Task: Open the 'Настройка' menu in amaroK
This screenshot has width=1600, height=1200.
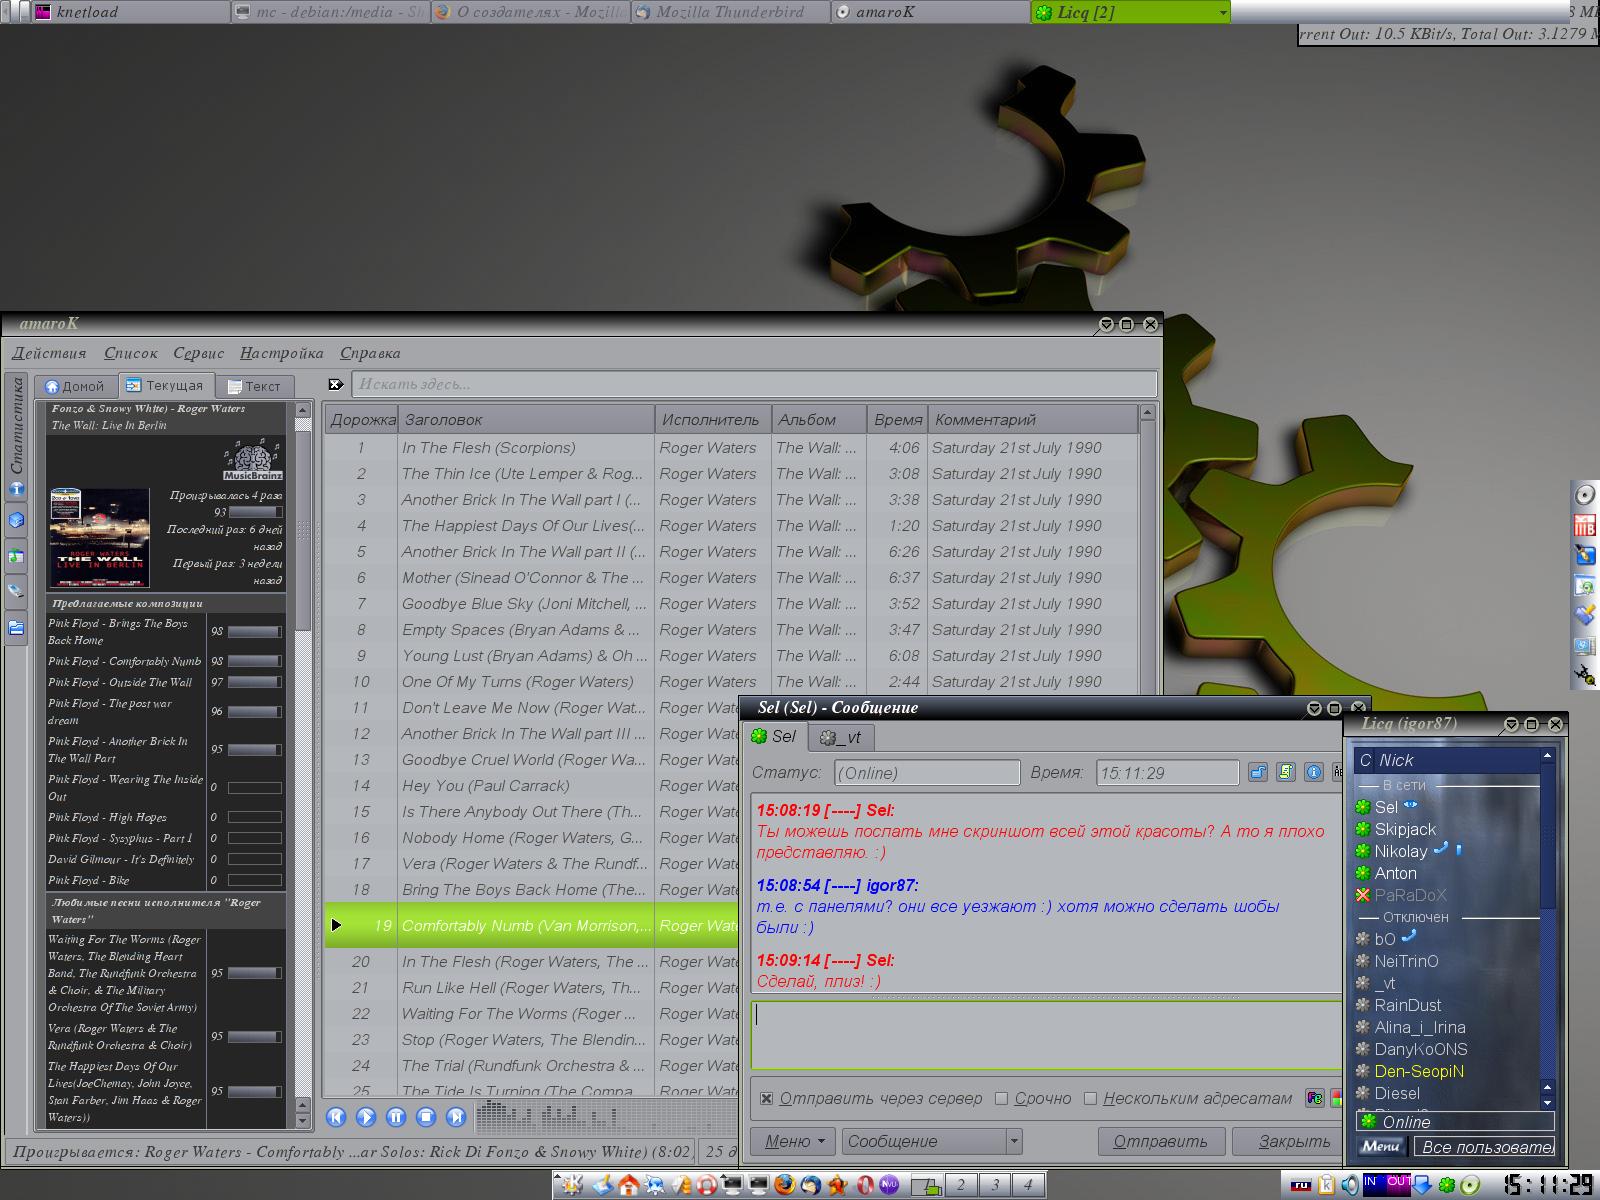Action: tap(282, 353)
